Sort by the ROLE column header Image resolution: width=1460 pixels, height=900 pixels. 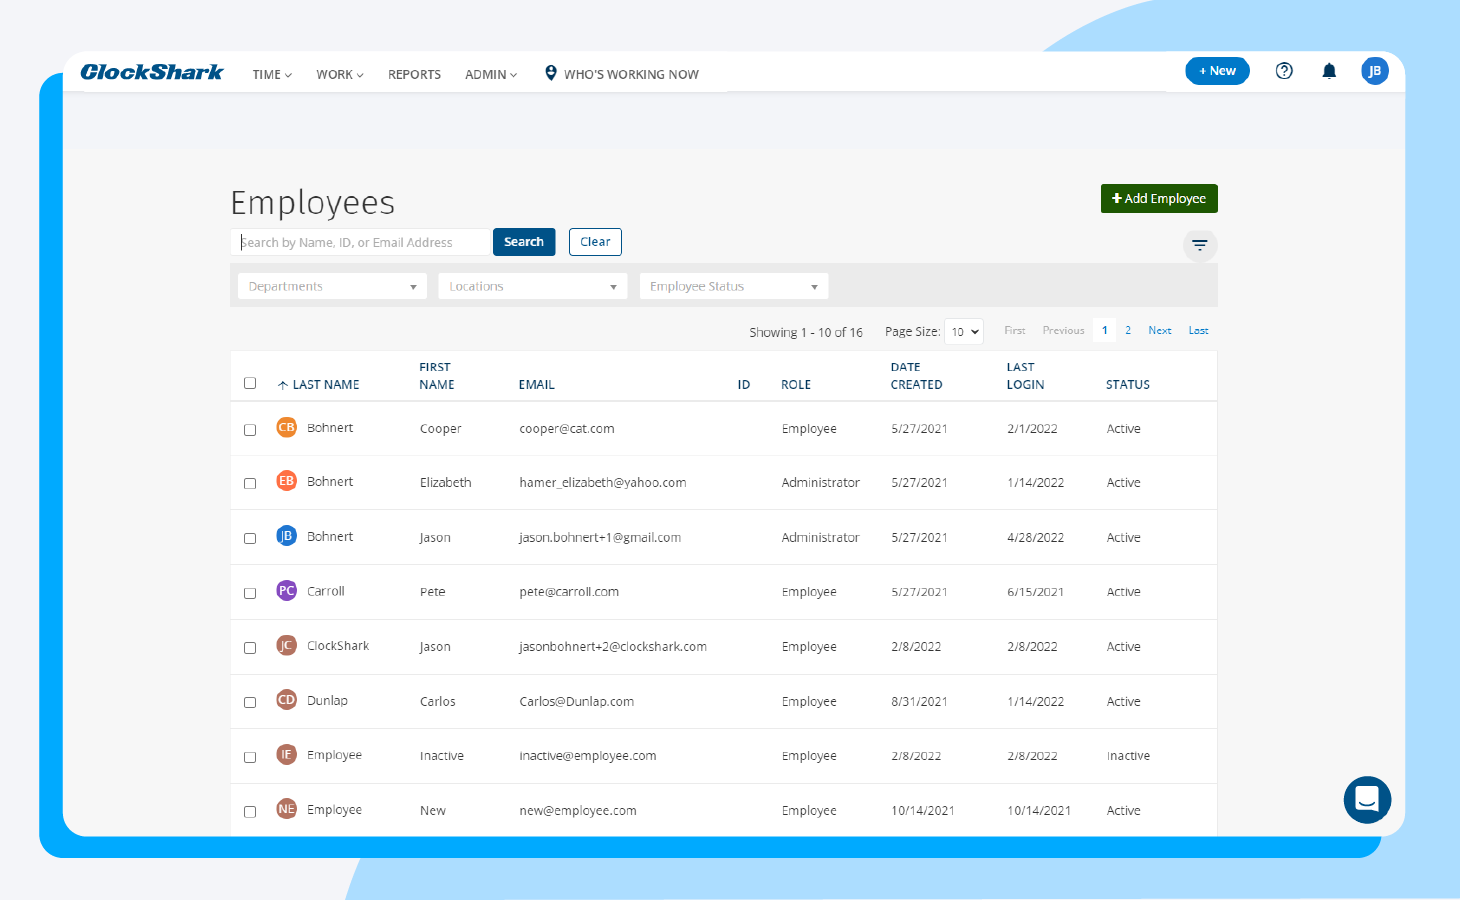point(796,384)
